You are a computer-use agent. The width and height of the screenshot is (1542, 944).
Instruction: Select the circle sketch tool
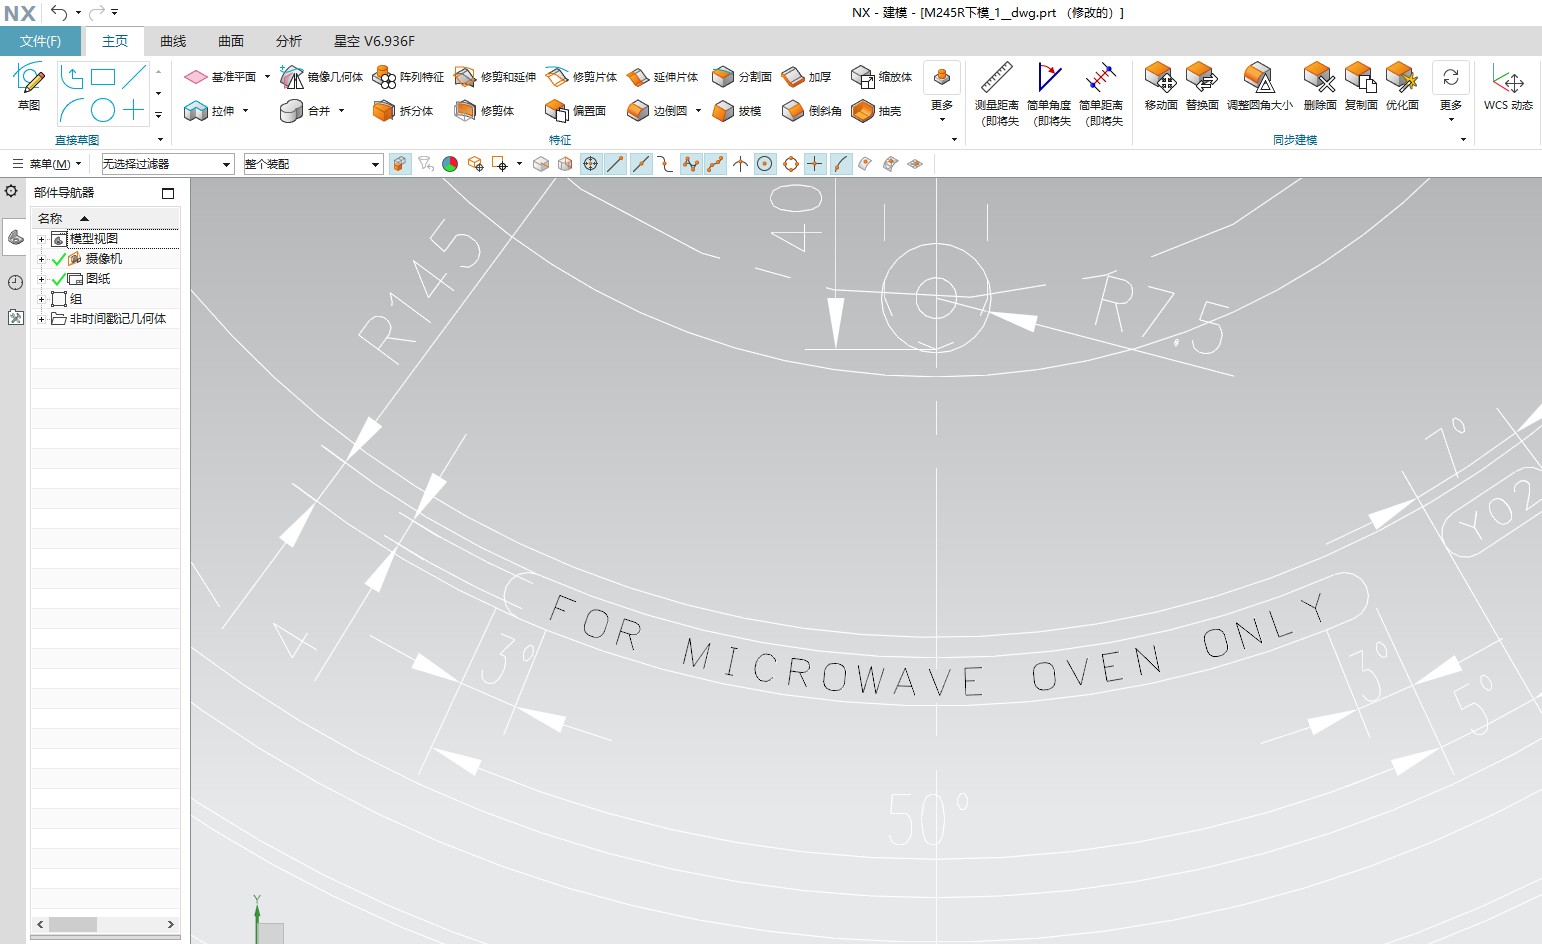click(103, 109)
